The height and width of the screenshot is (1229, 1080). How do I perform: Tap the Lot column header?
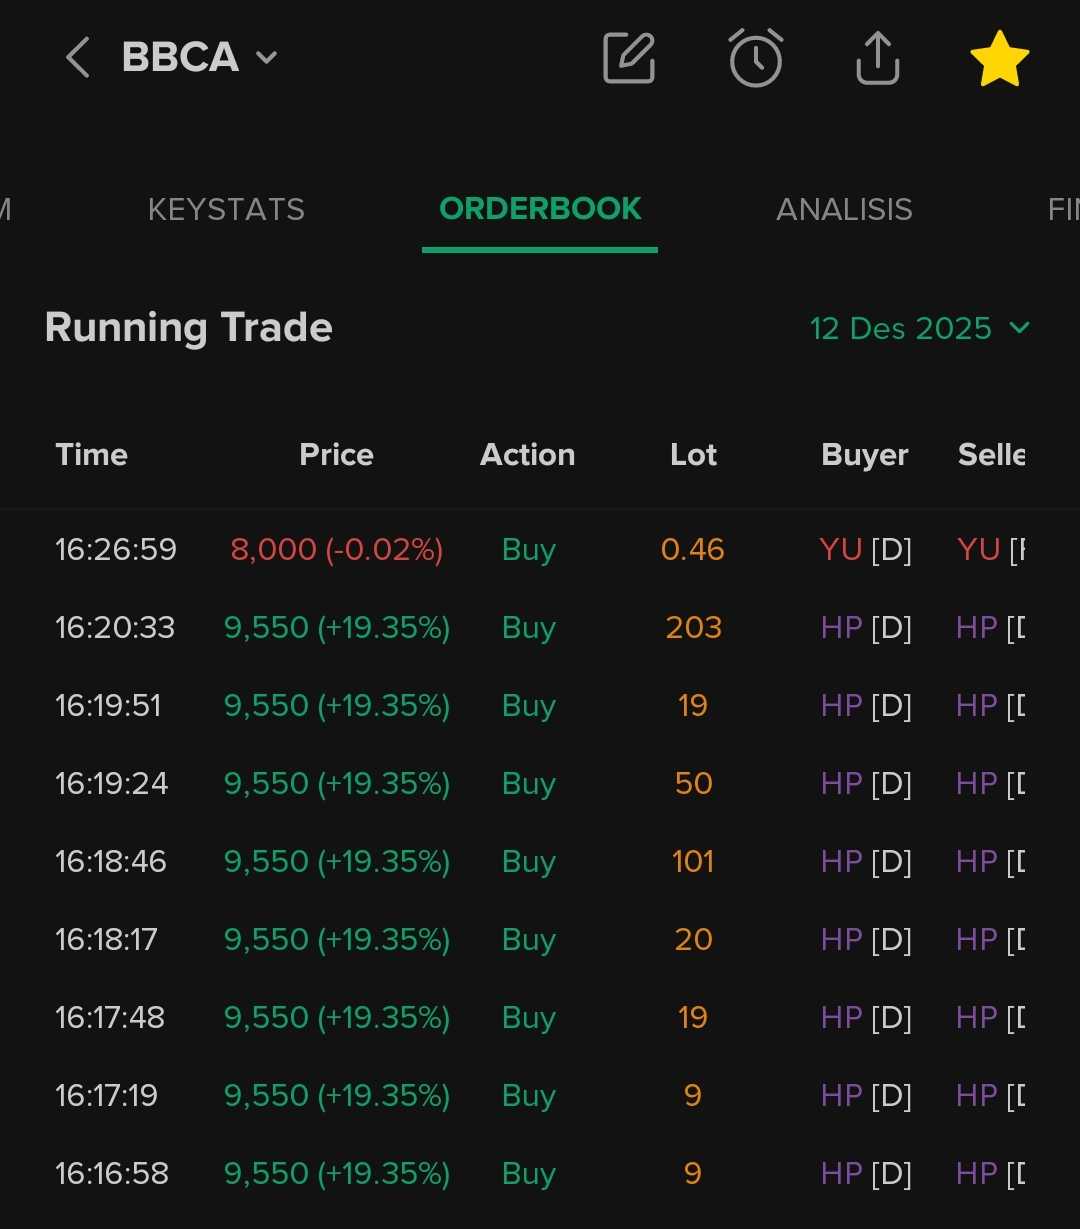pos(693,455)
